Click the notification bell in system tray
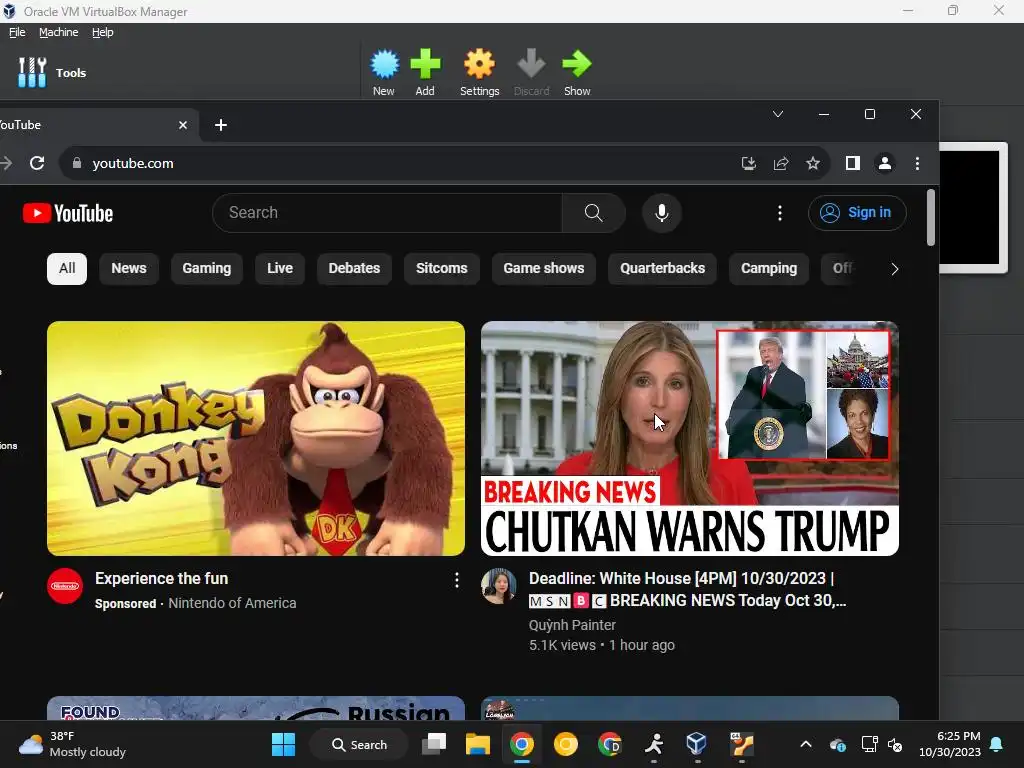Viewport: 1024px width, 768px height. click(x=996, y=744)
